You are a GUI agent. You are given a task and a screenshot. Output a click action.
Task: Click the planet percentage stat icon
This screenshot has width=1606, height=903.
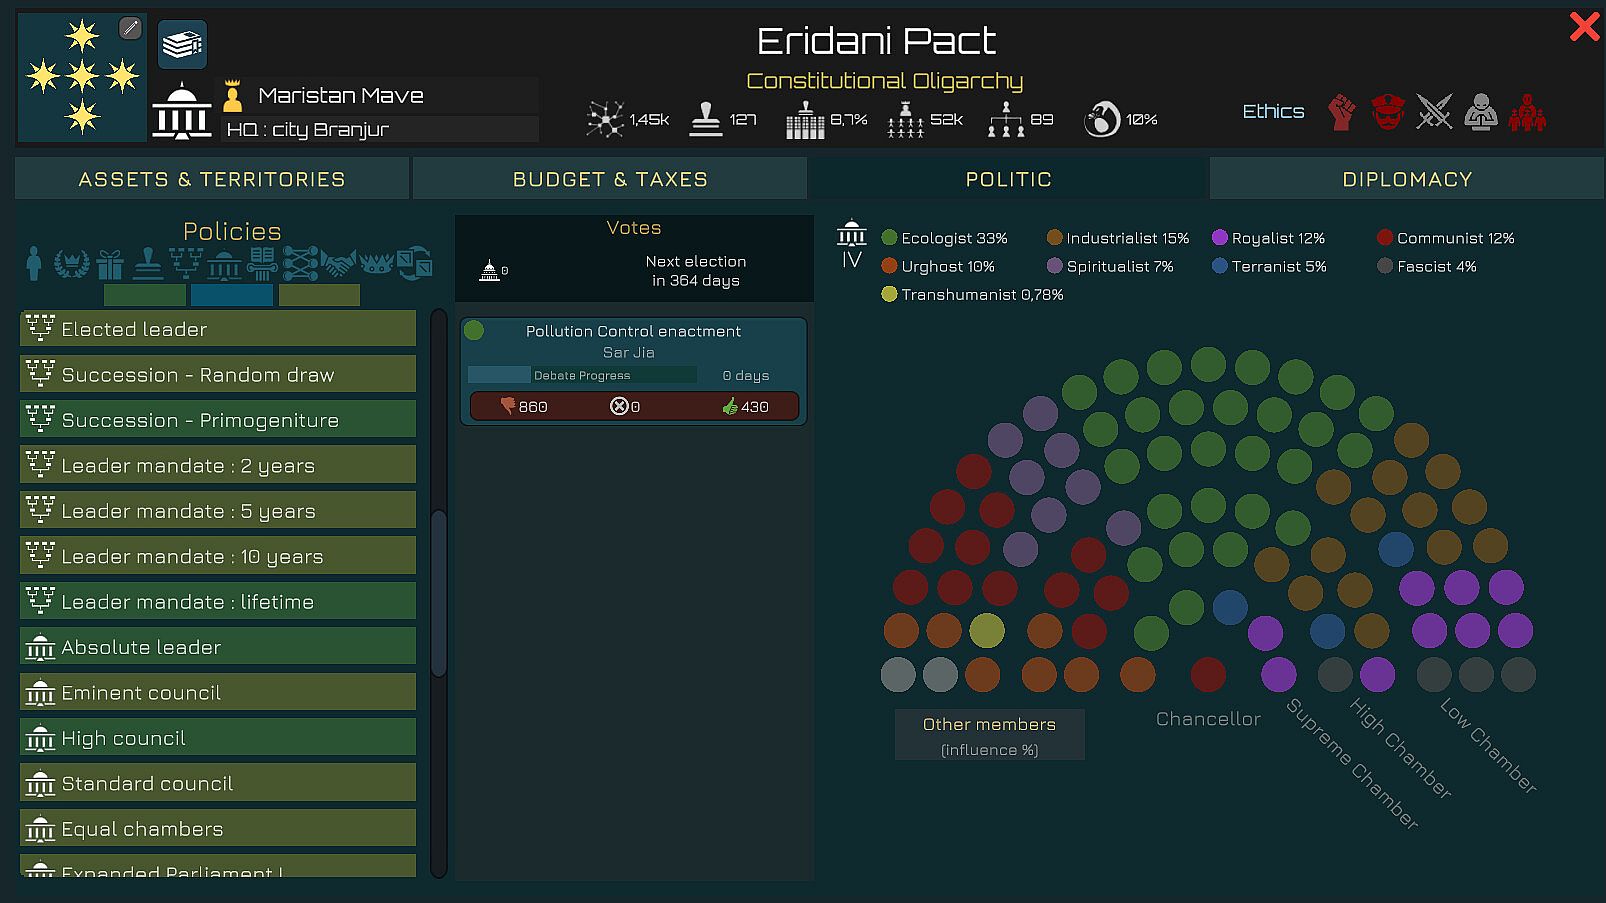point(1102,119)
